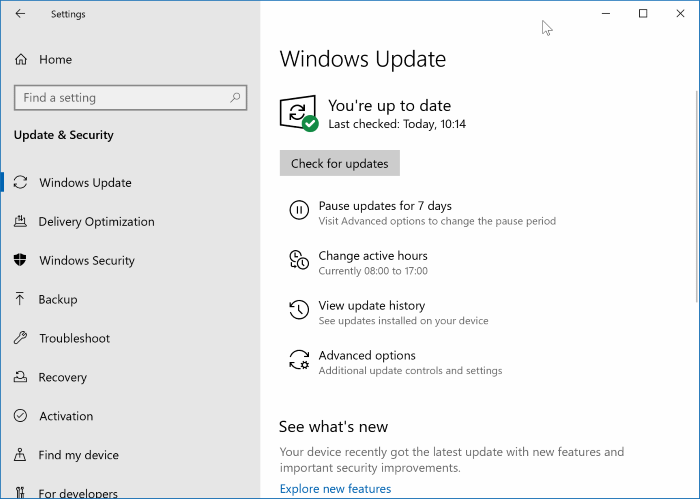Click the Backup arrow icon
This screenshot has height=499, width=700.
click(x=20, y=299)
